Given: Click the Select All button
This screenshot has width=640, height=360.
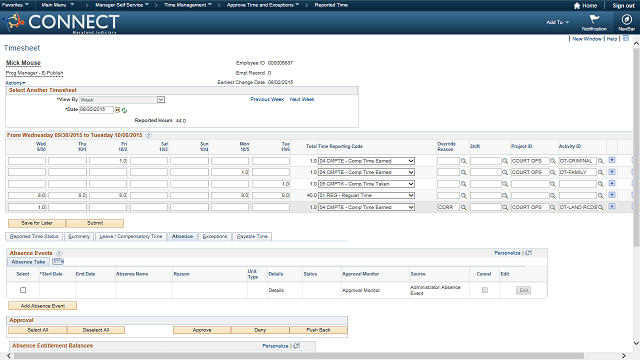Looking at the screenshot, I should click(38, 330).
